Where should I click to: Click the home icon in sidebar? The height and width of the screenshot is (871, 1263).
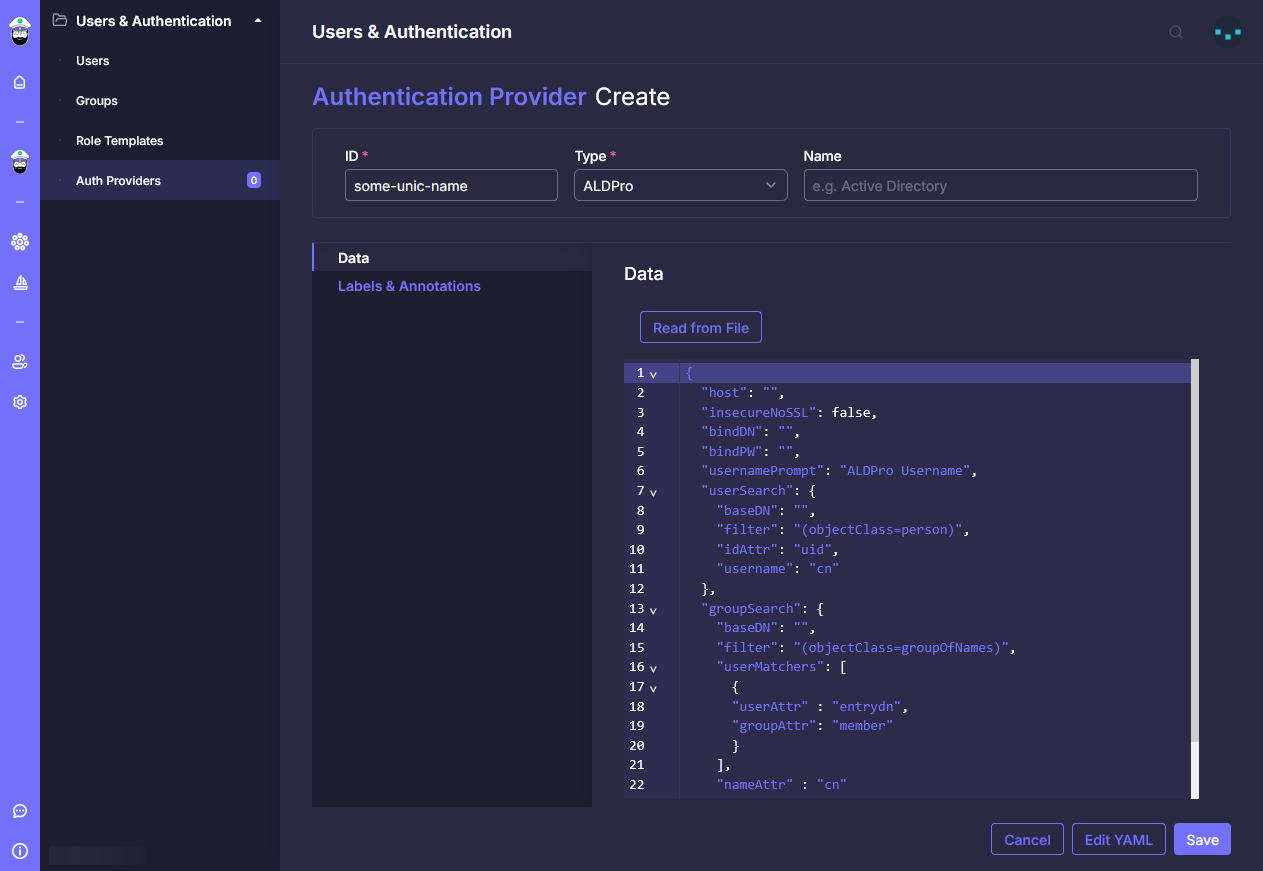click(20, 82)
